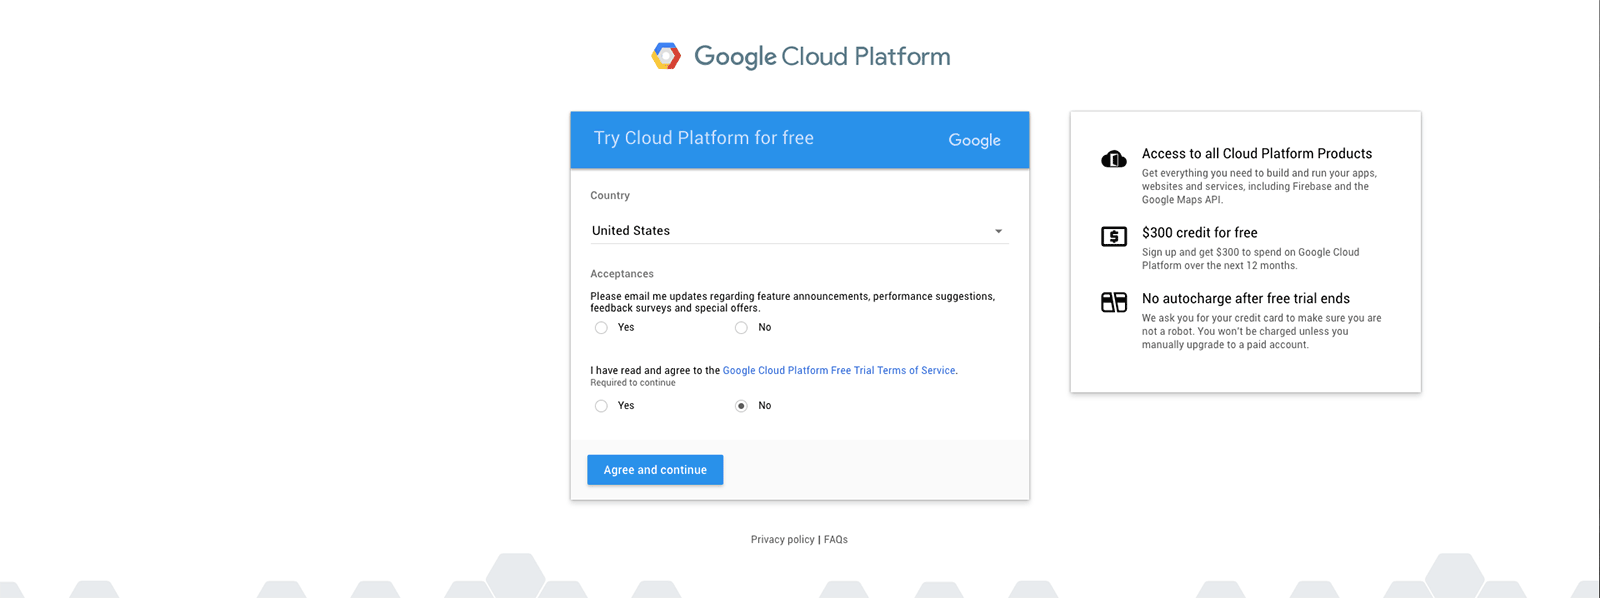1600x598 pixels.
Task: Select No for Terms of Service agreement
Action: tap(741, 406)
